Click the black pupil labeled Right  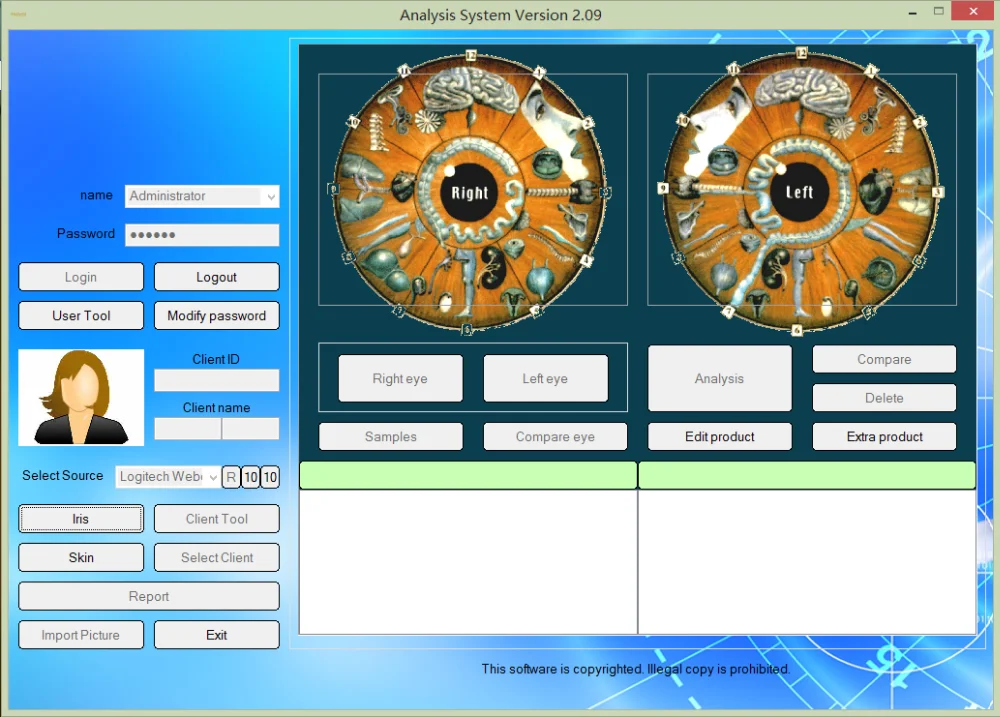[x=469, y=192]
